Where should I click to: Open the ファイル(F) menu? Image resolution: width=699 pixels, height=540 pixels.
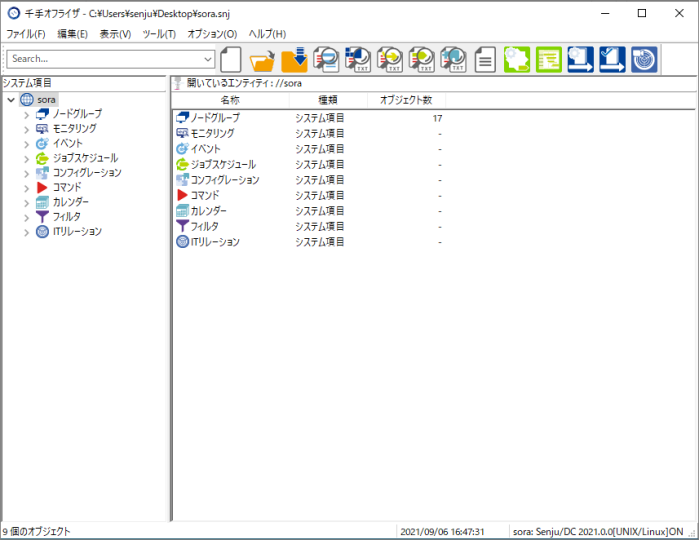(26, 34)
